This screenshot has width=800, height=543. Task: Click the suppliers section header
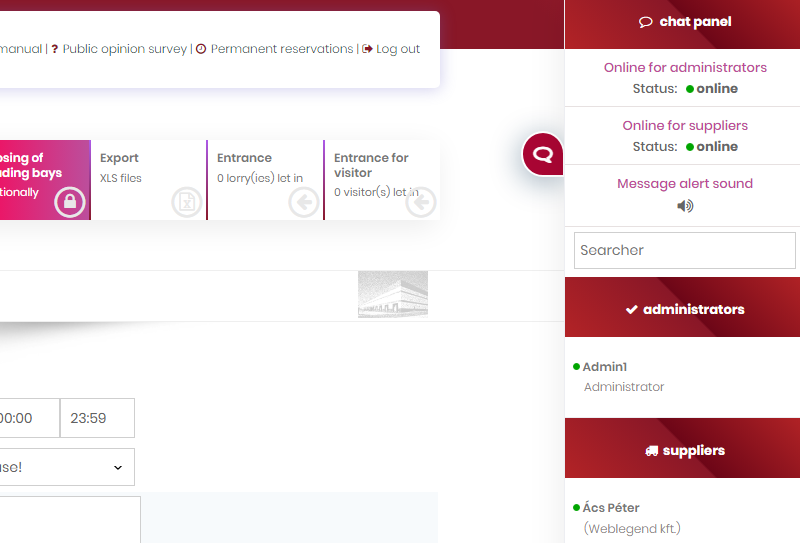point(684,450)
